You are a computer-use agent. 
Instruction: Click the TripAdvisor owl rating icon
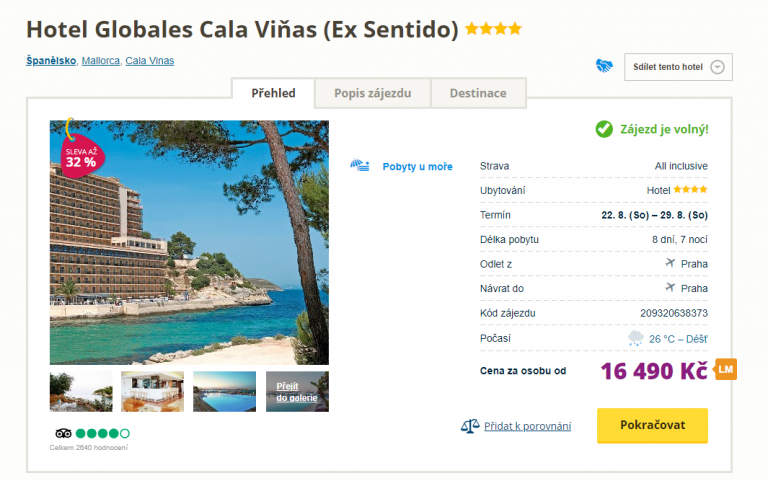[63, 433]
